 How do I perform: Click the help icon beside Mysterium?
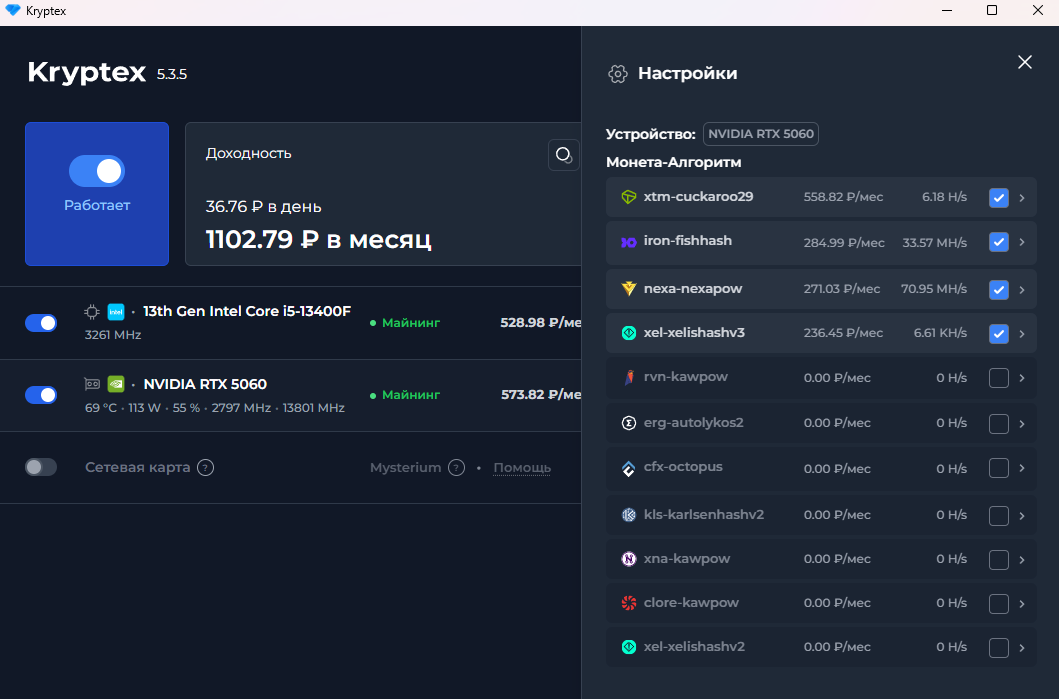(x=457, y=467)
